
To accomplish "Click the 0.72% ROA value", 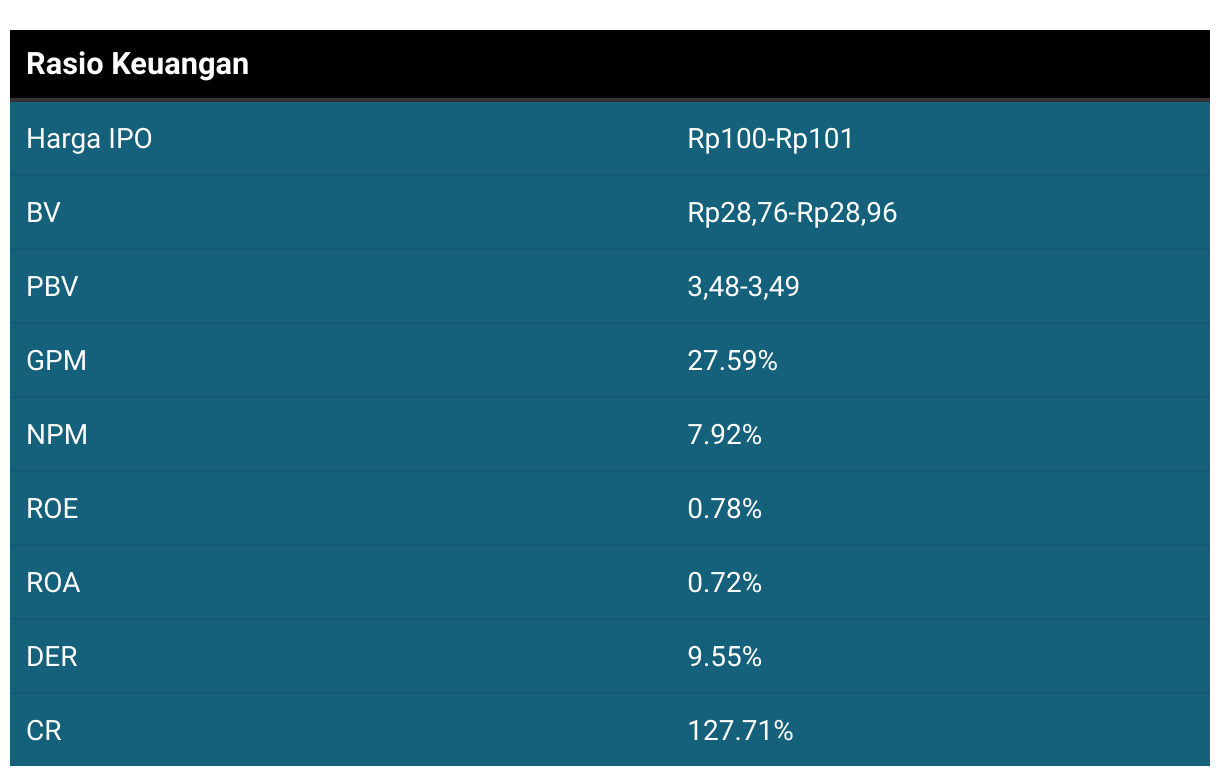I will point(724,583).
